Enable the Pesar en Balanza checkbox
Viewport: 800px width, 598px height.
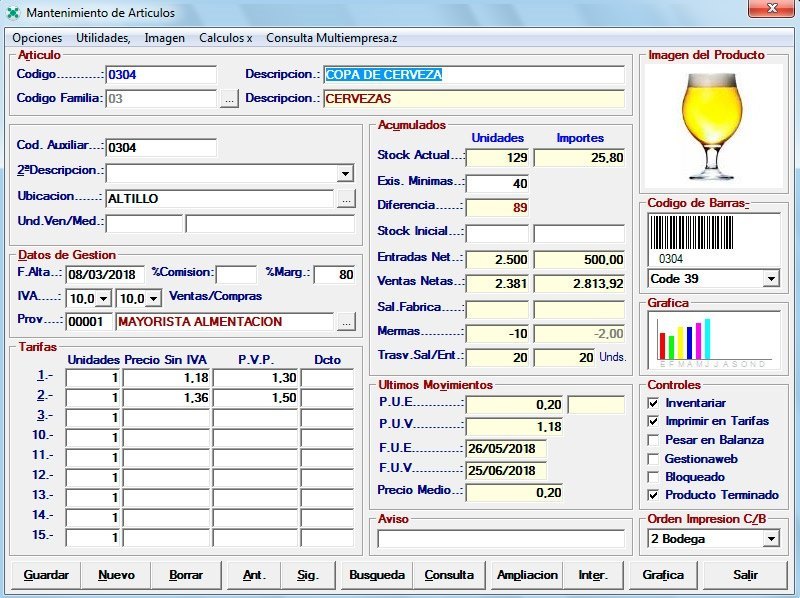pyautogui.click(x=655, y=440)
